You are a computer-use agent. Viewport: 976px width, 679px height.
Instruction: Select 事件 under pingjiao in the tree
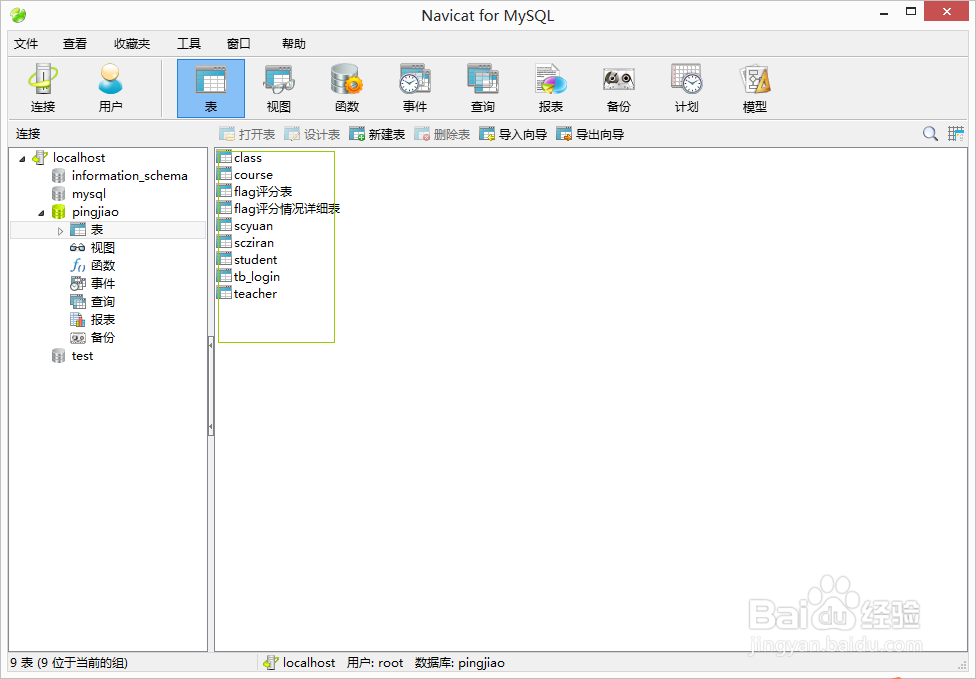tap(103, 284)
